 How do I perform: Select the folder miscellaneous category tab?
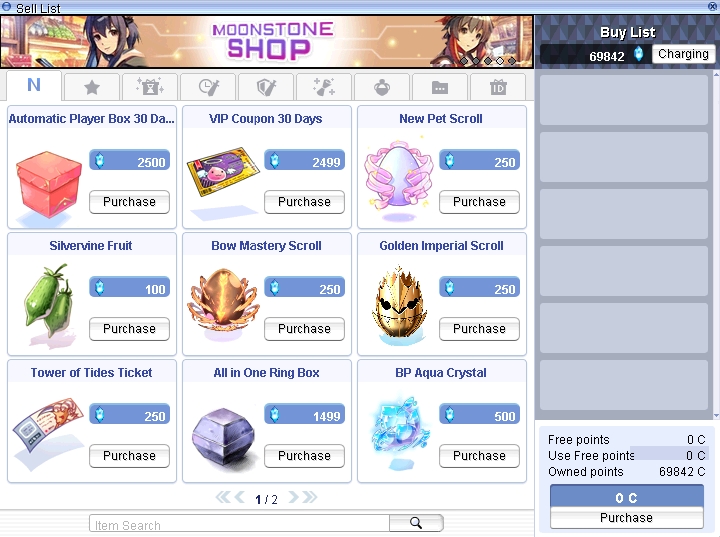(440, 87)
